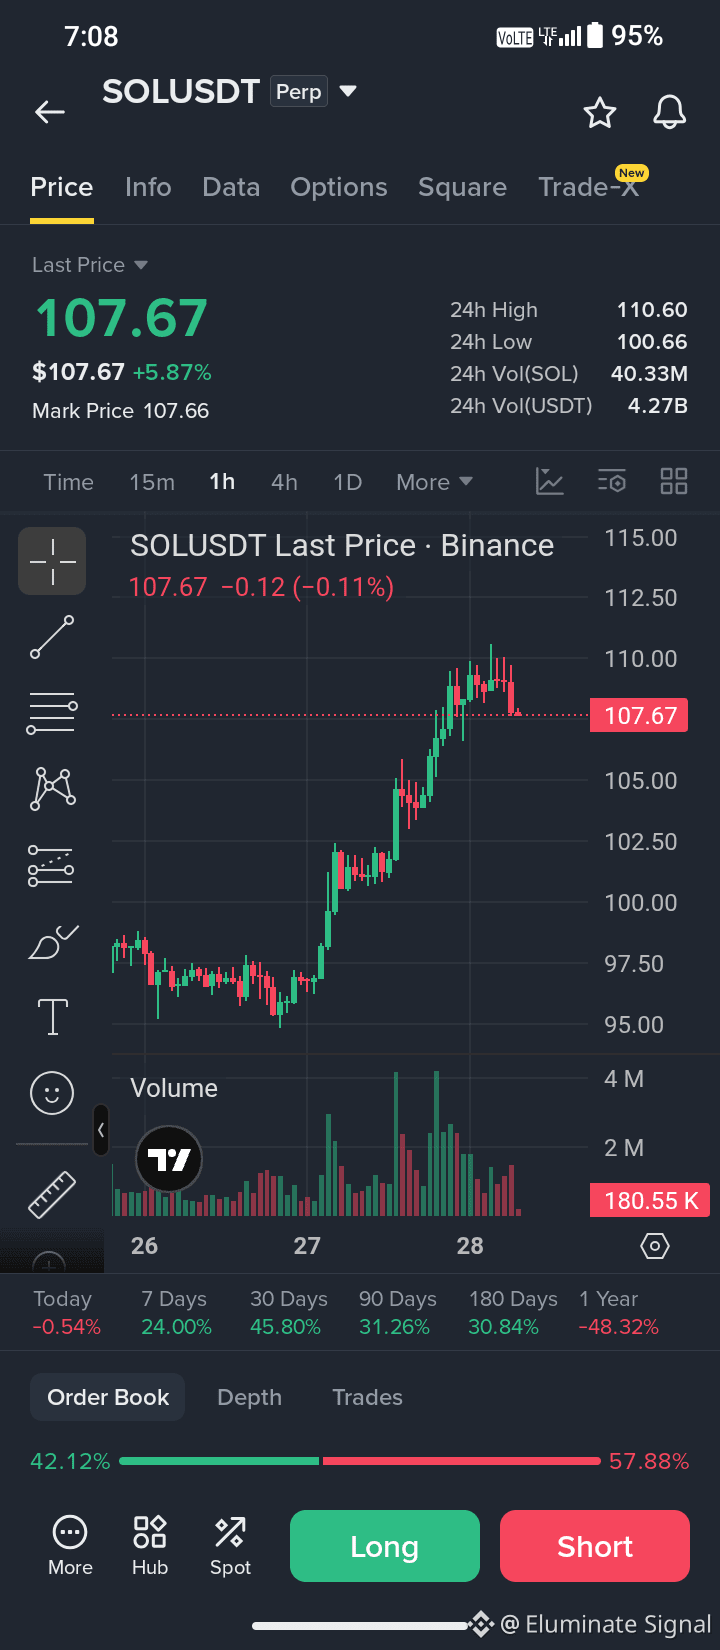Click the 180.55 K volume label
This screenshot has height=1650, width=720.
coord(650,1200)
